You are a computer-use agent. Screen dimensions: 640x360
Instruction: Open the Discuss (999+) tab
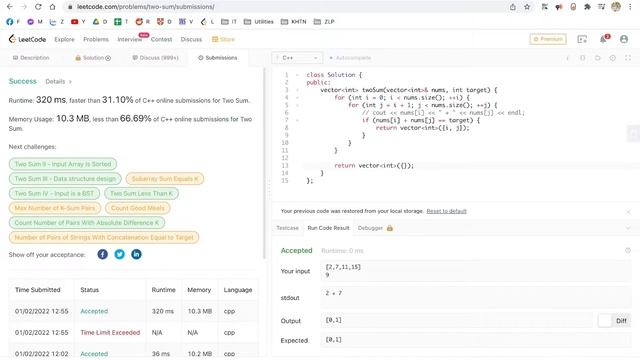point(156,58)
